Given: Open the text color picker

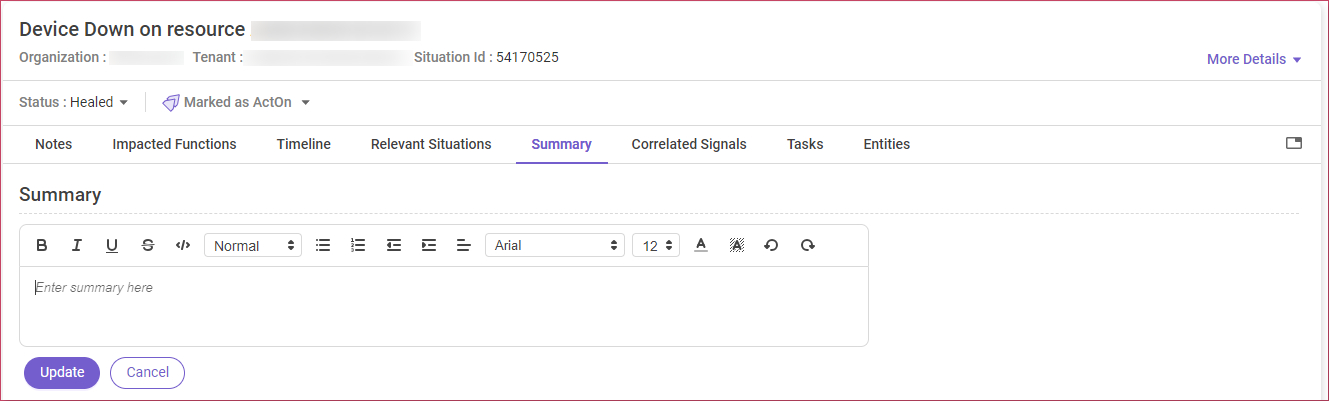Looking at the screenshot, I should 701,245.
